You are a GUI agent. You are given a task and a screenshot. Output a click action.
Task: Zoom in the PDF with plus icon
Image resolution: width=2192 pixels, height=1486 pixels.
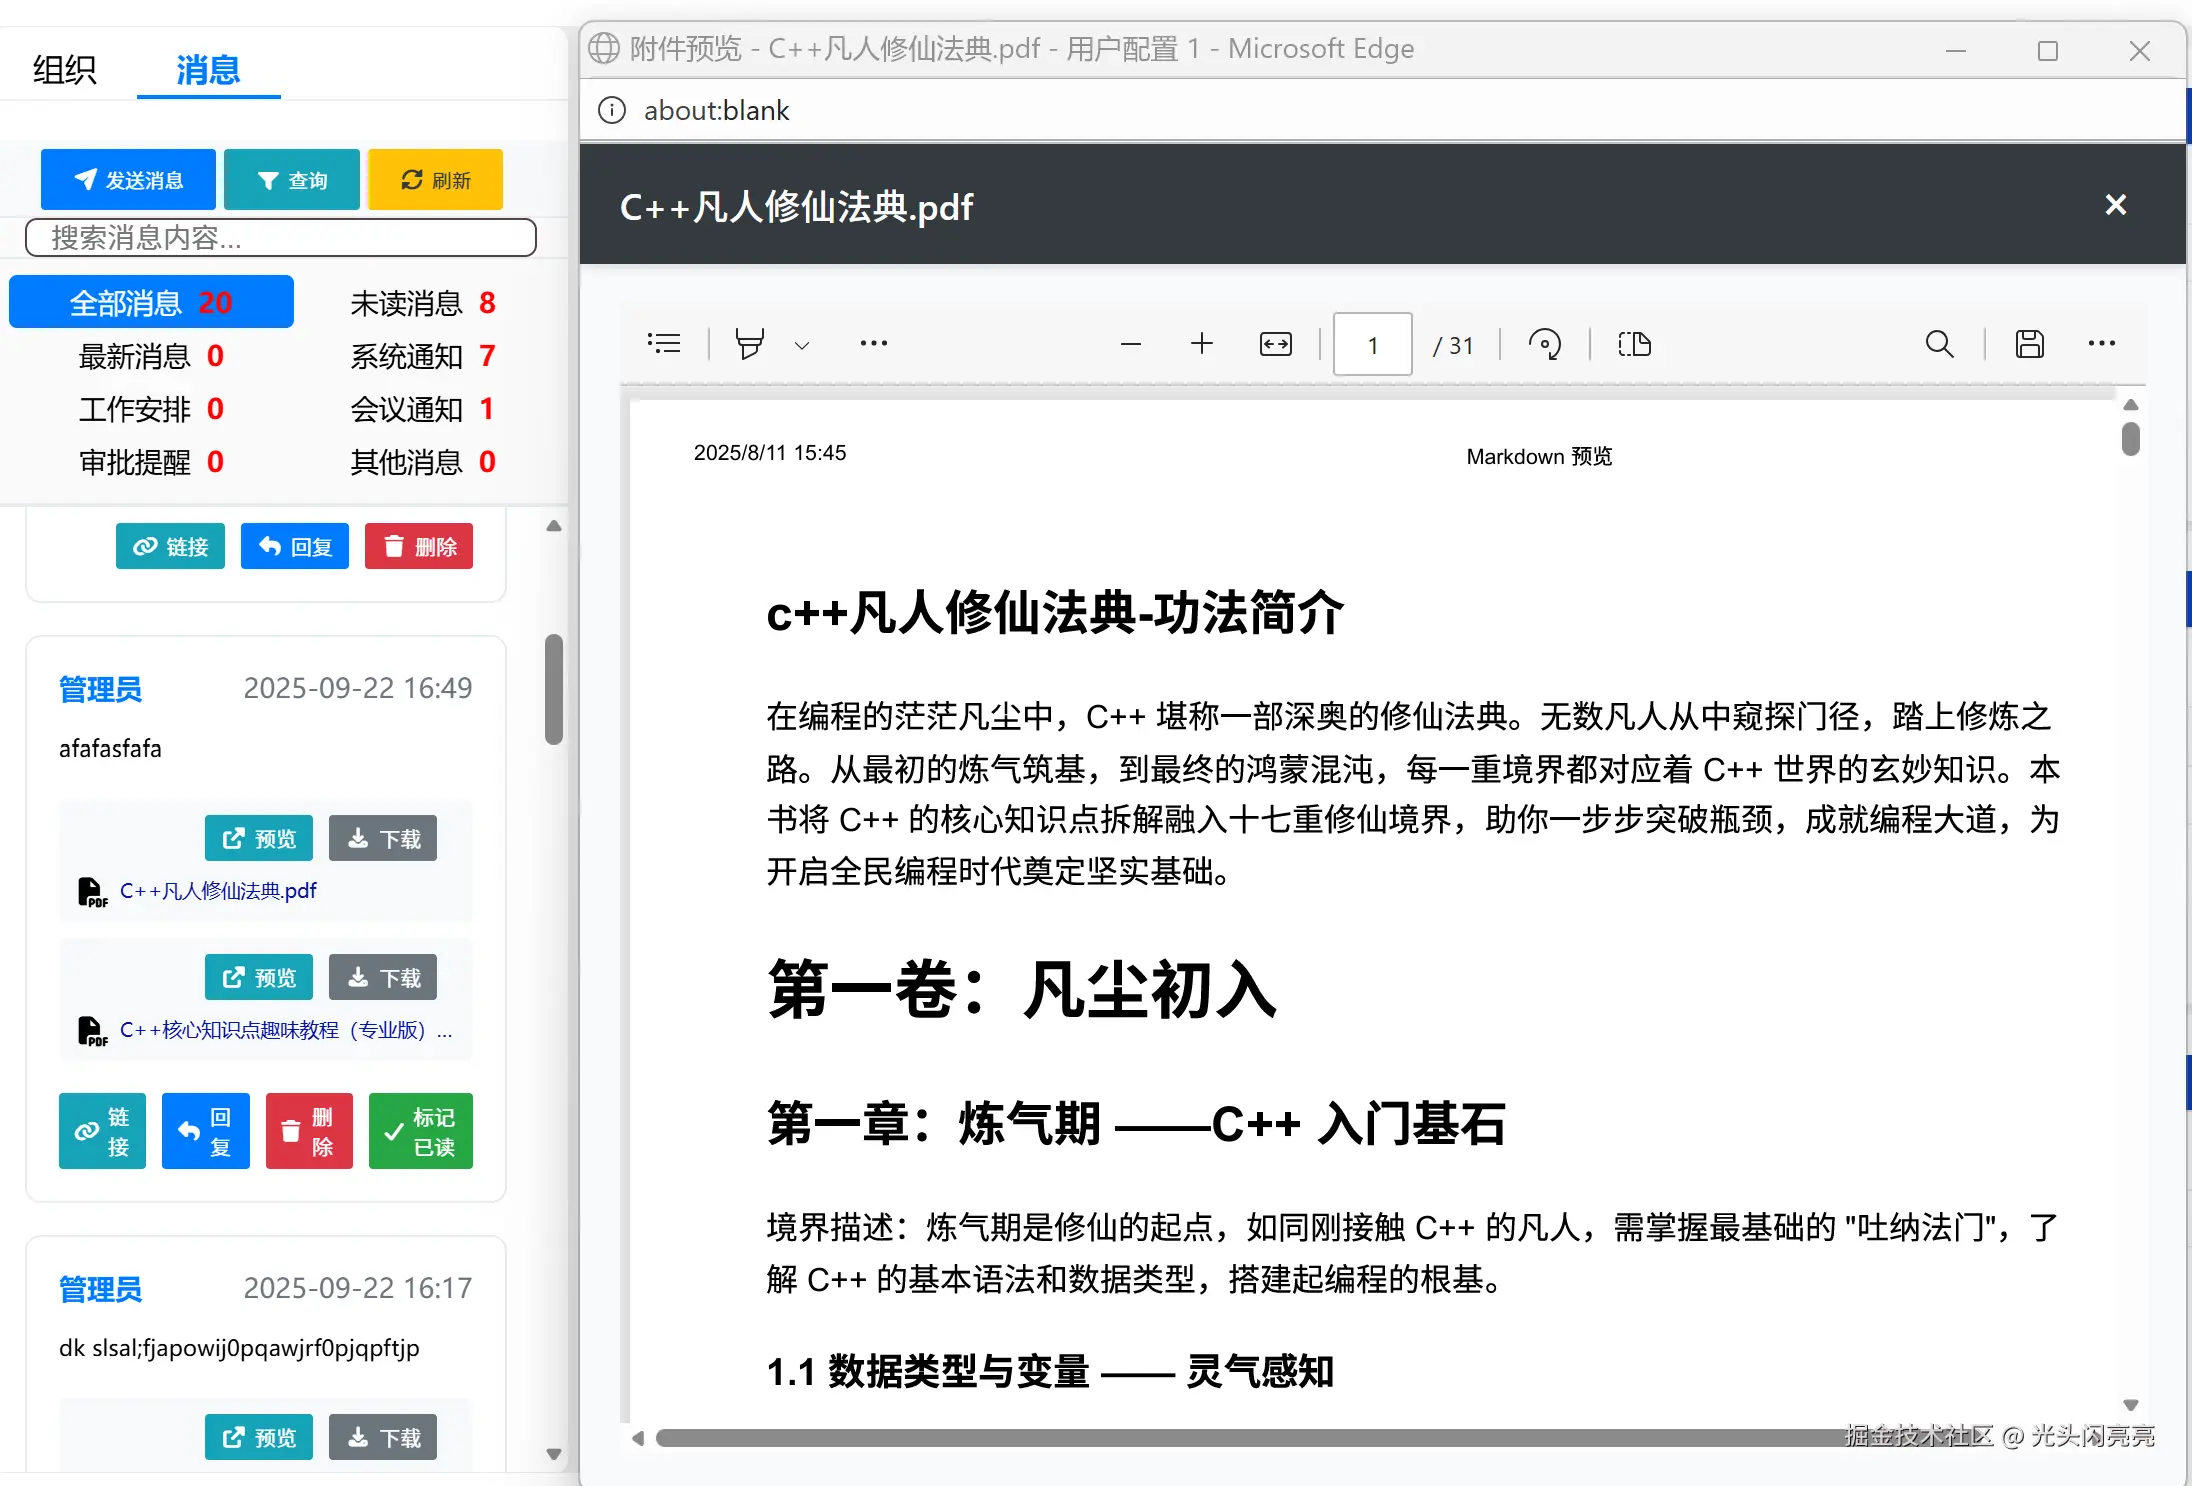(x=1202, y=344)
